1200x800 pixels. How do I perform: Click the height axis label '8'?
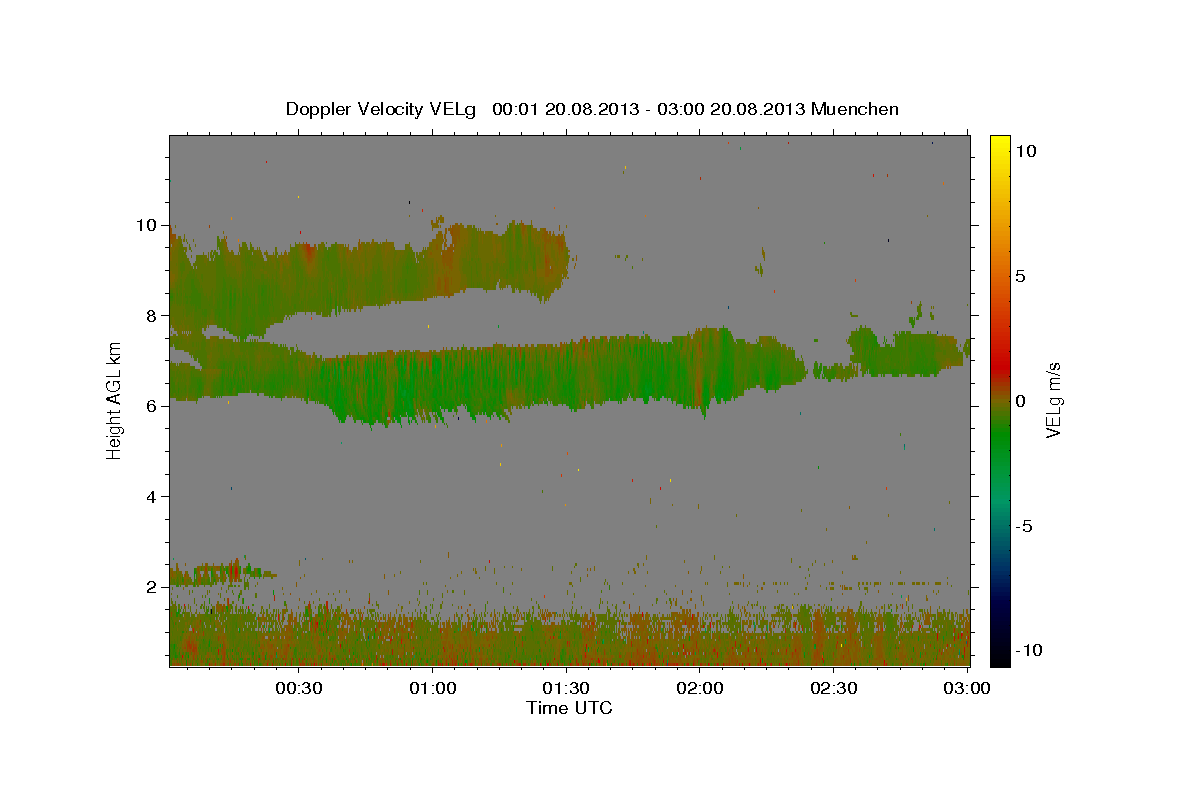coord(154,316)
